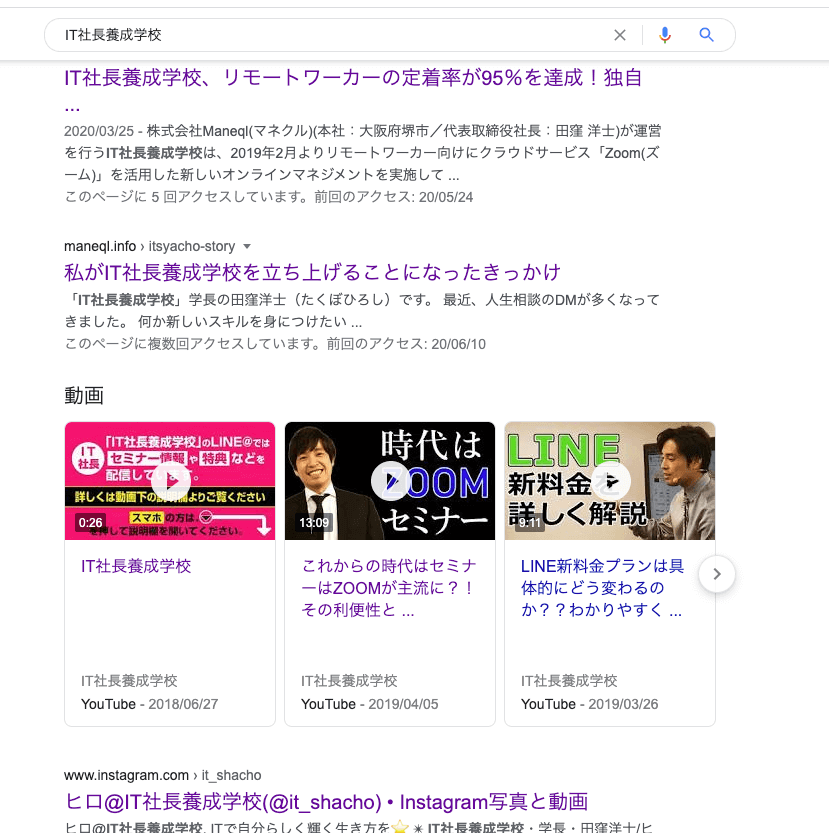Open リモートワーカーの定着率 result headline
This screenshot has height=833, width=829.
(353, 78)
